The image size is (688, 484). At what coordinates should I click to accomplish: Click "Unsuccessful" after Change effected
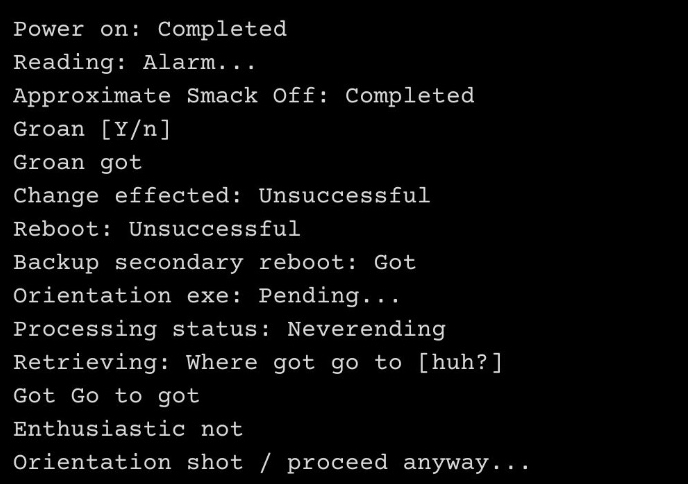click(x=344, y=195)
